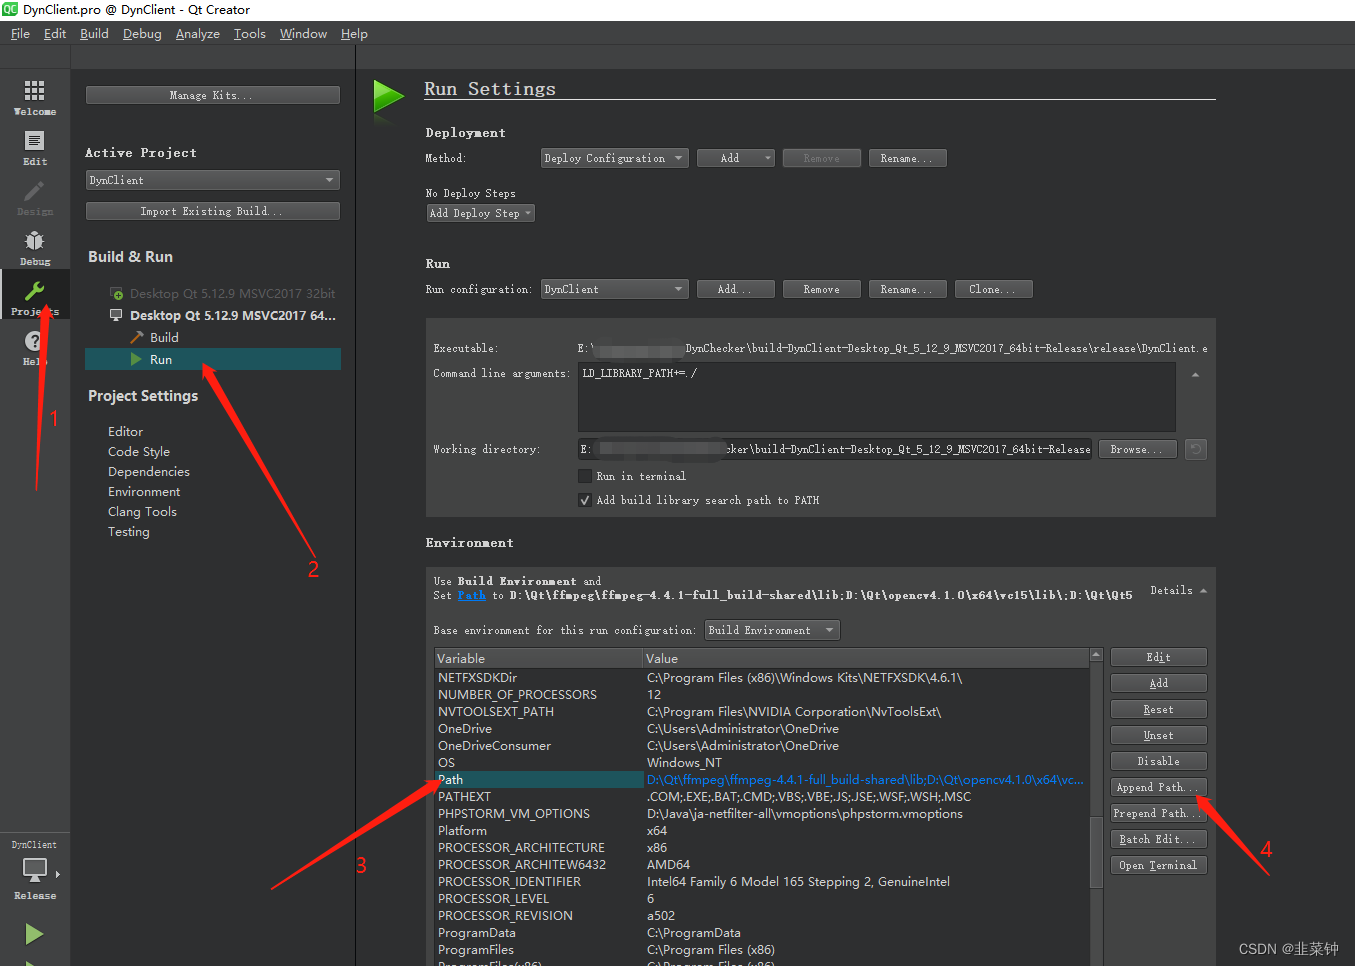Open the File menu
The height and width of the screenshot is (966, 1355).
pyautogui.click(x=20, y=33)
